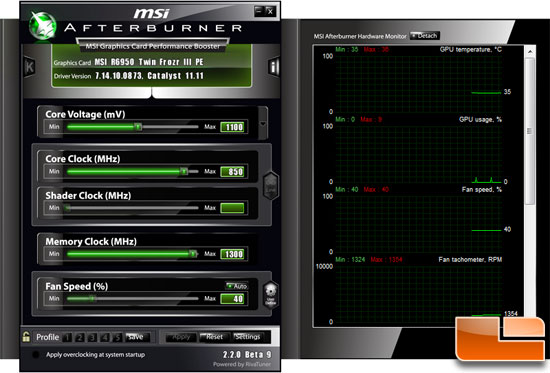The width and height of the screenshot is (550, 373).
Task: Click the profile Save button
Action: (137, 337)
